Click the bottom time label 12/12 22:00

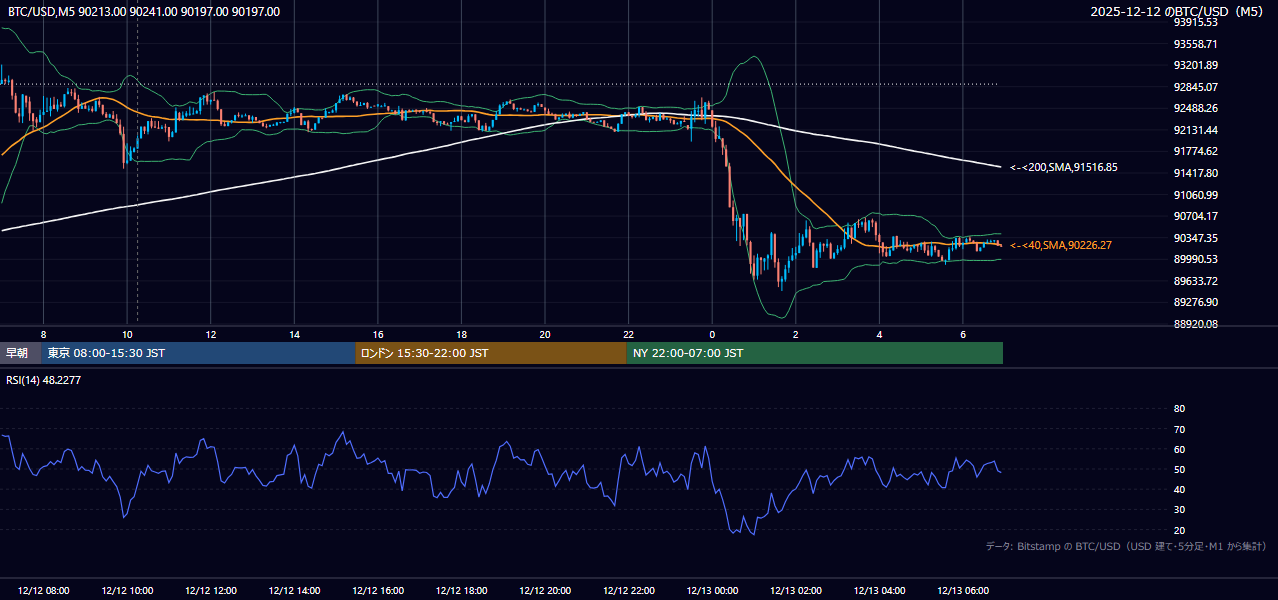[628, 591]
